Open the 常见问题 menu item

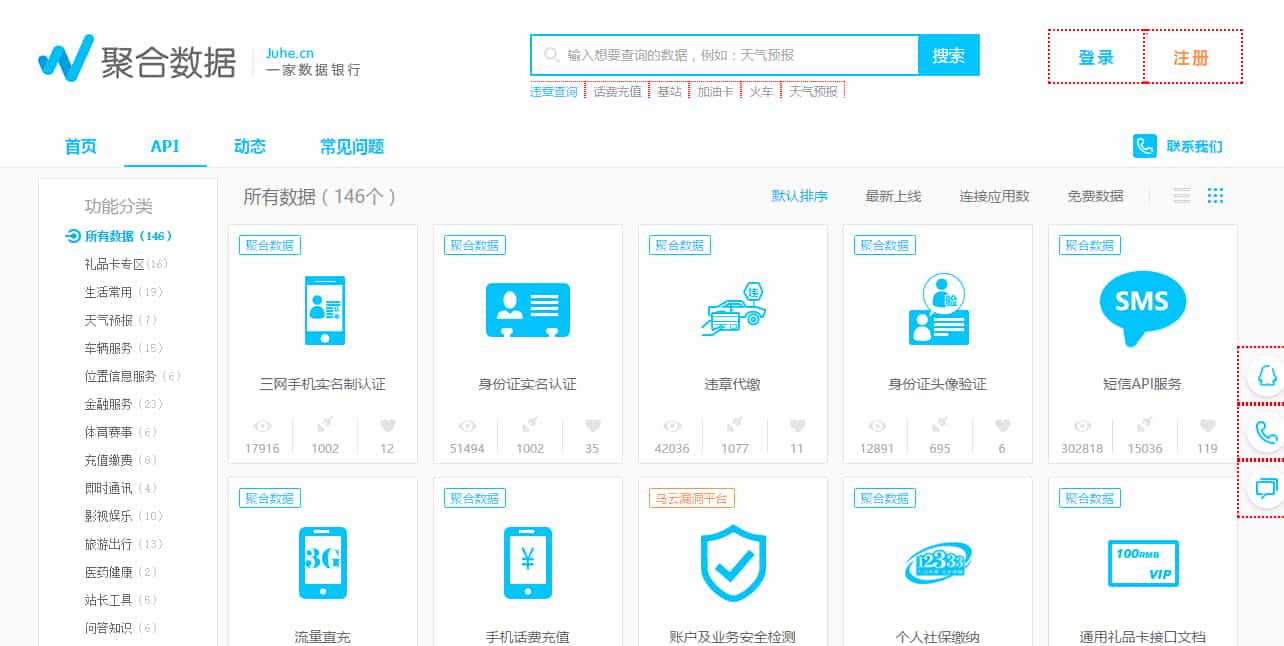pos(351,146)
